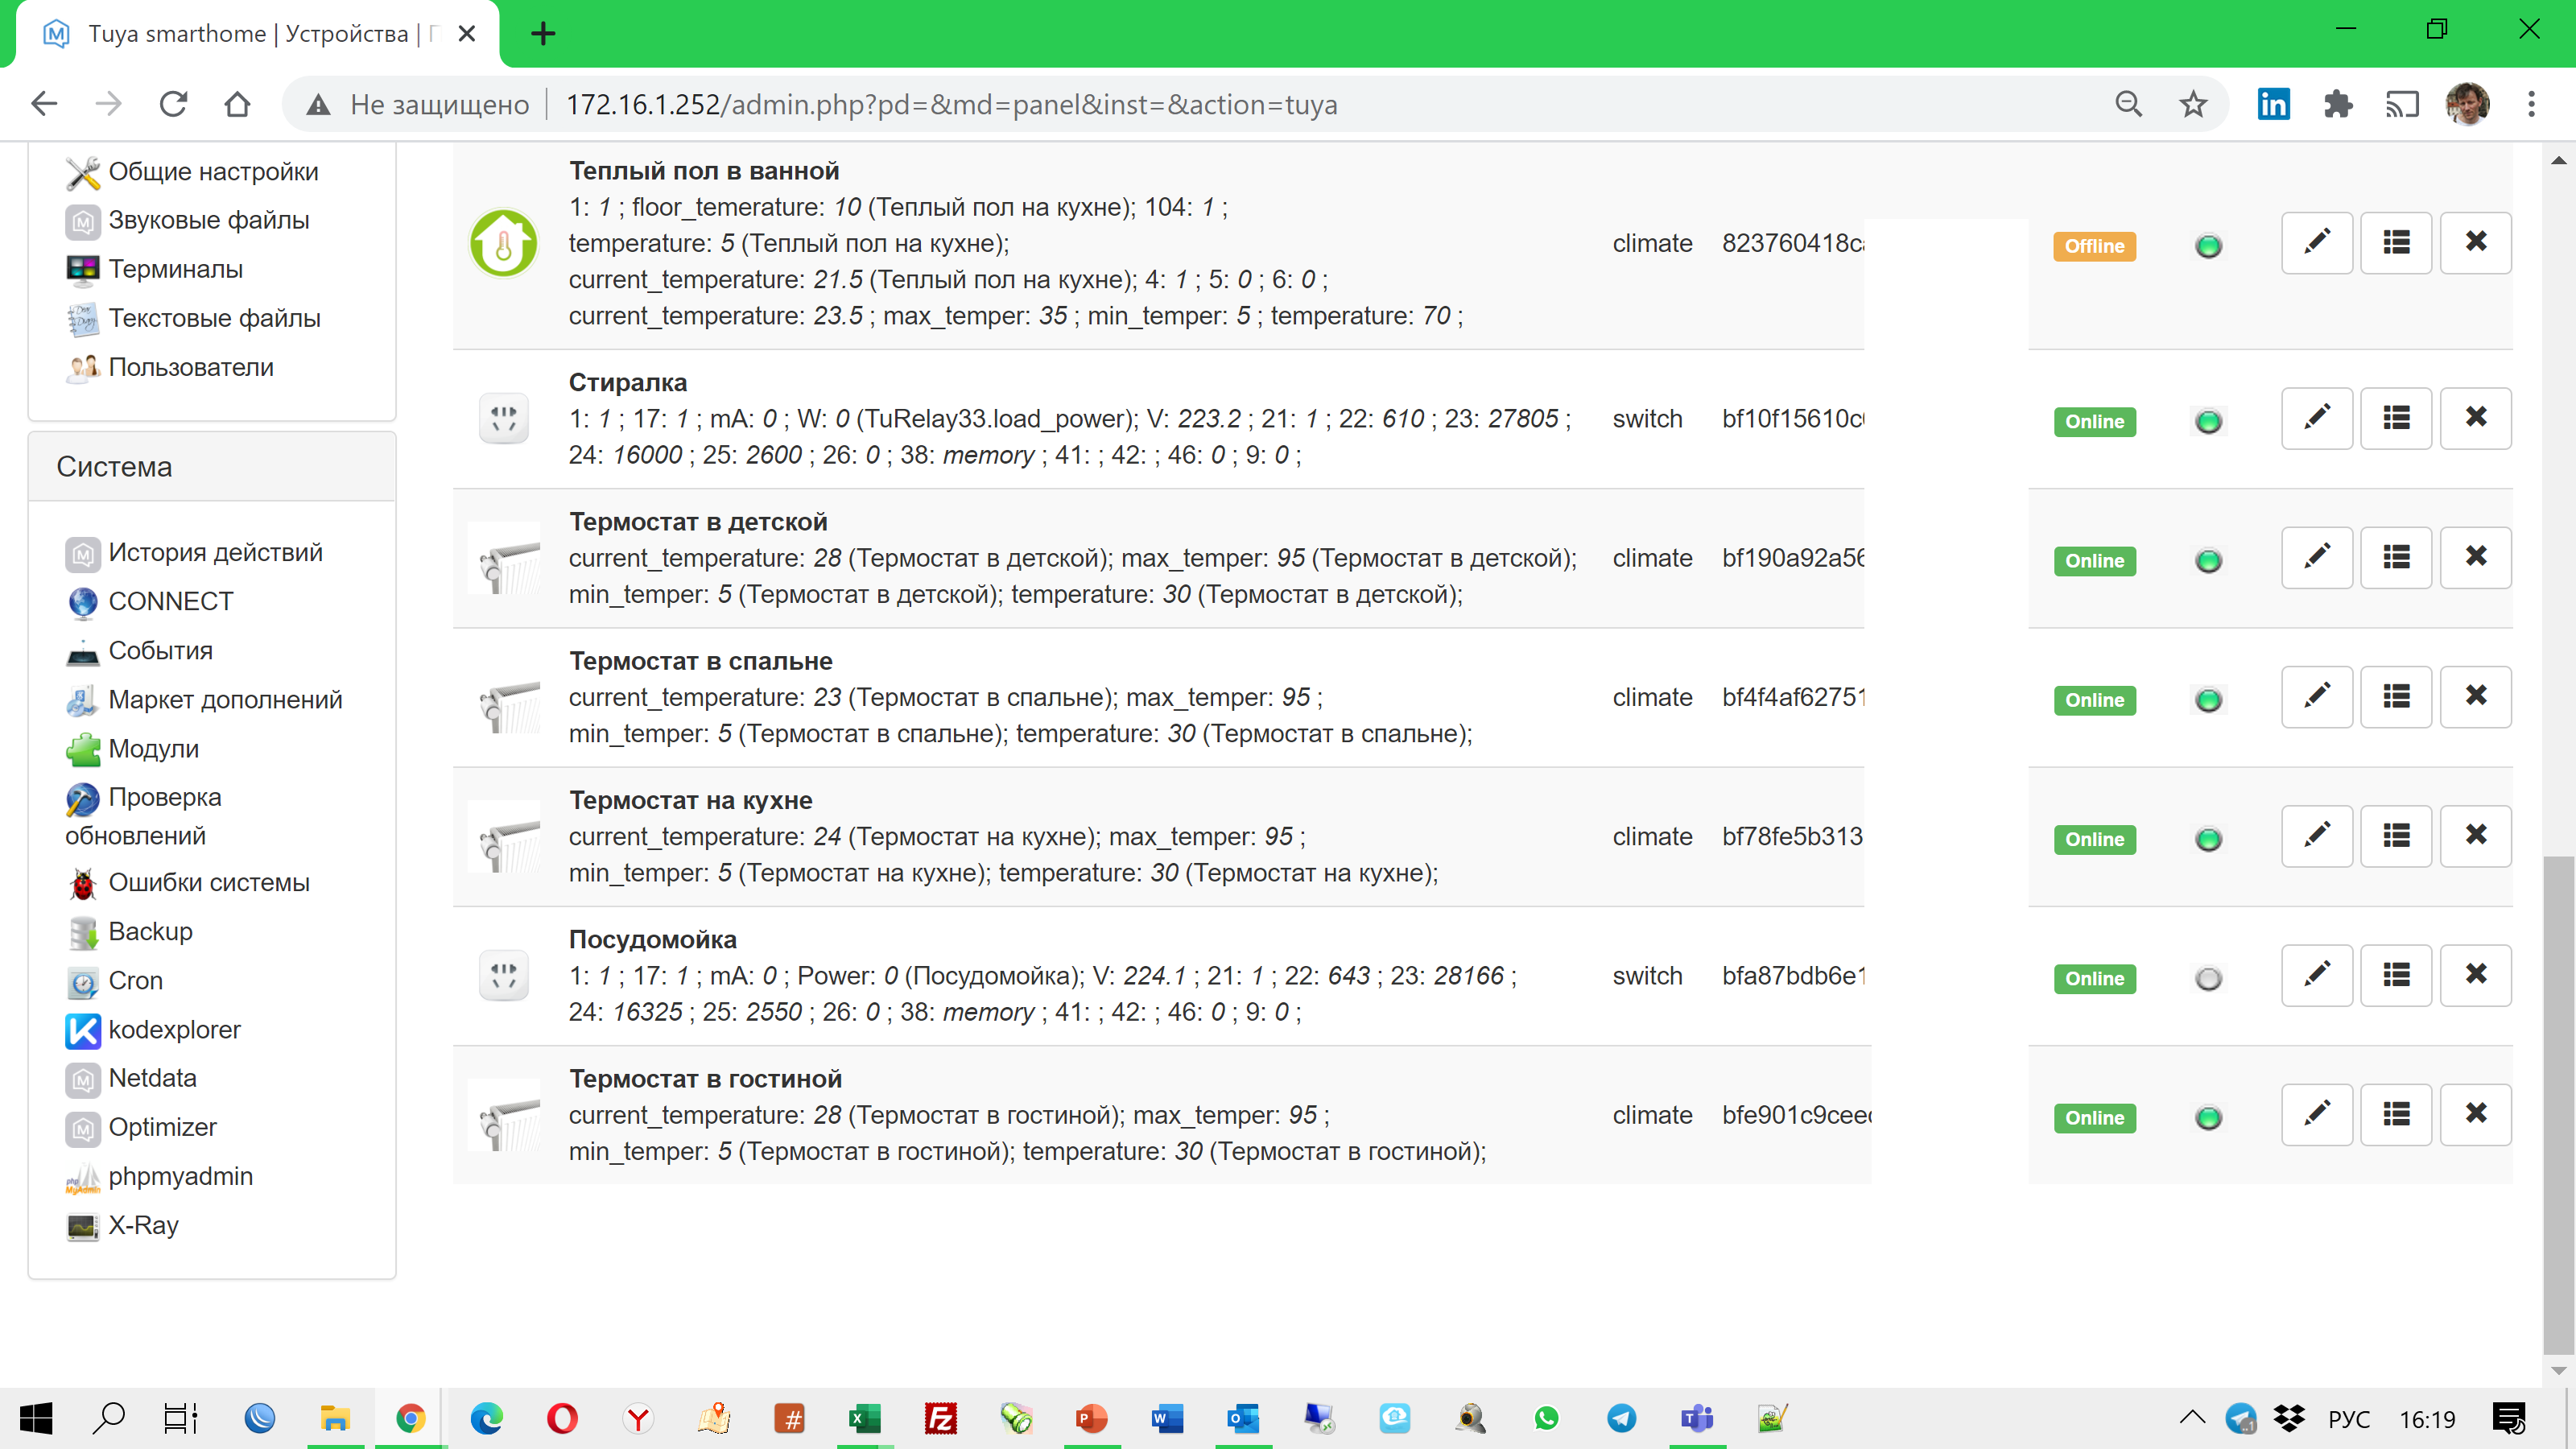Open the browser extensions puzzle menu
The width and height of the screenshot is (2576, 1449).
(2339, 104)
